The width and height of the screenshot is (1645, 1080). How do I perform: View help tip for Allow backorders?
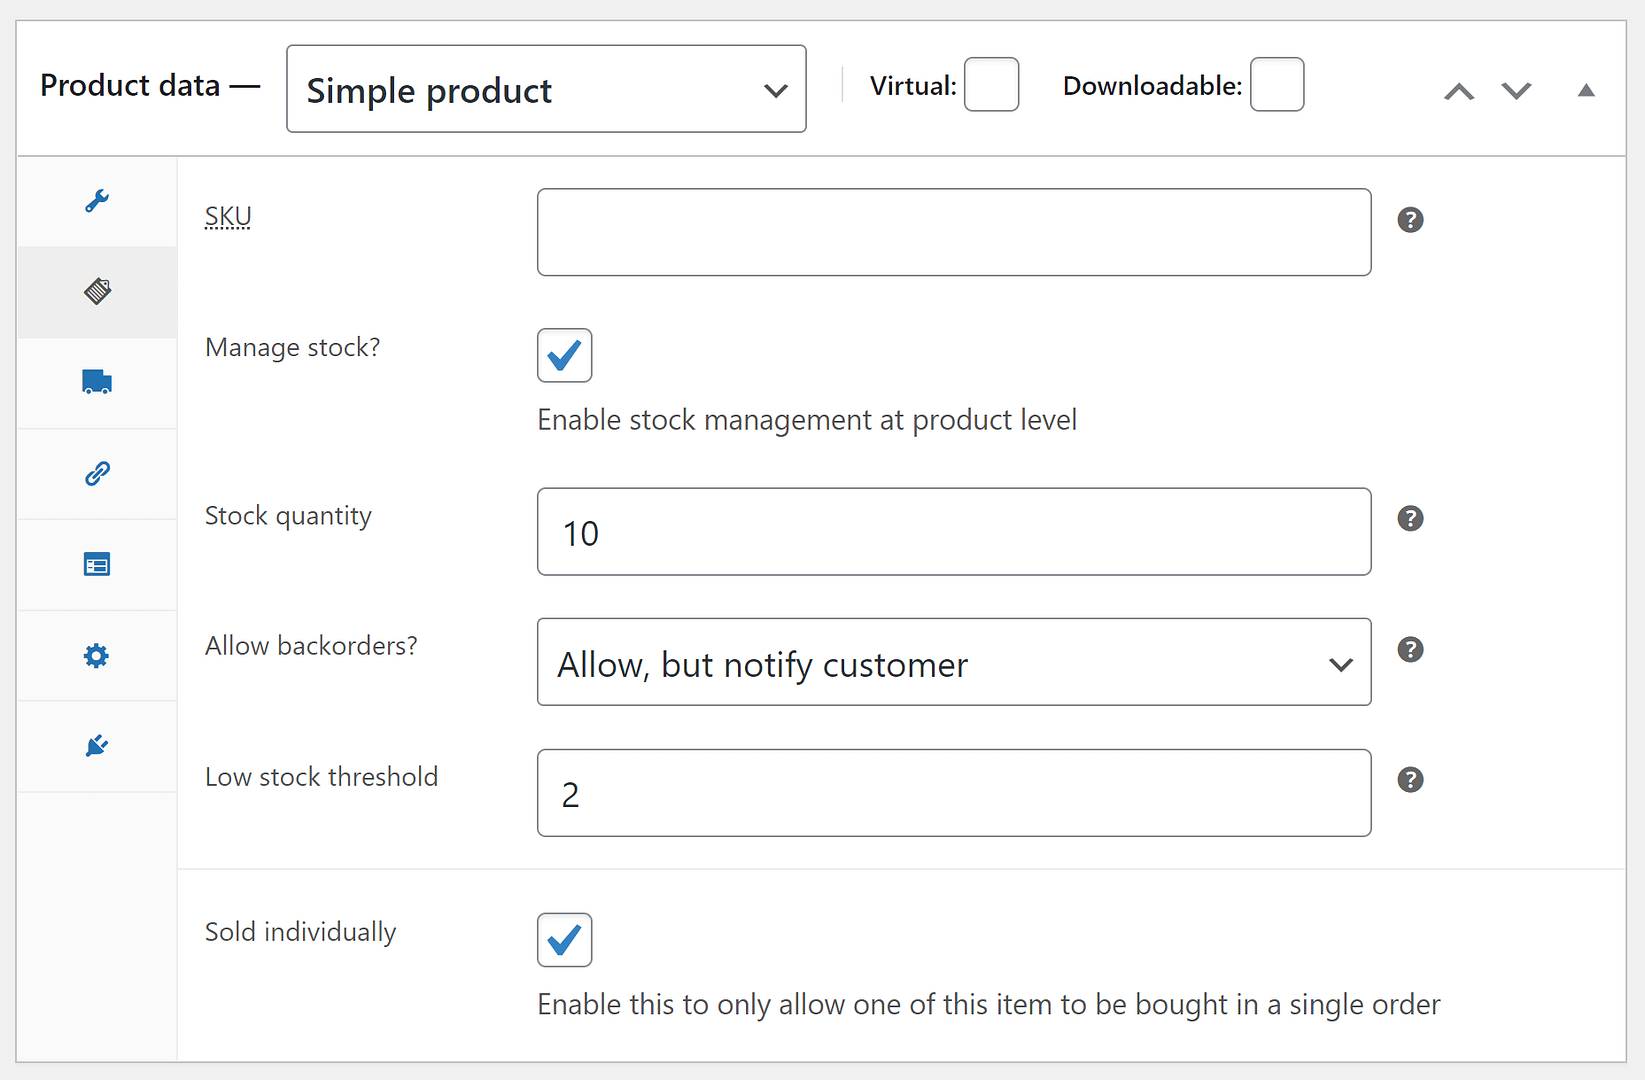[1410, 650]
